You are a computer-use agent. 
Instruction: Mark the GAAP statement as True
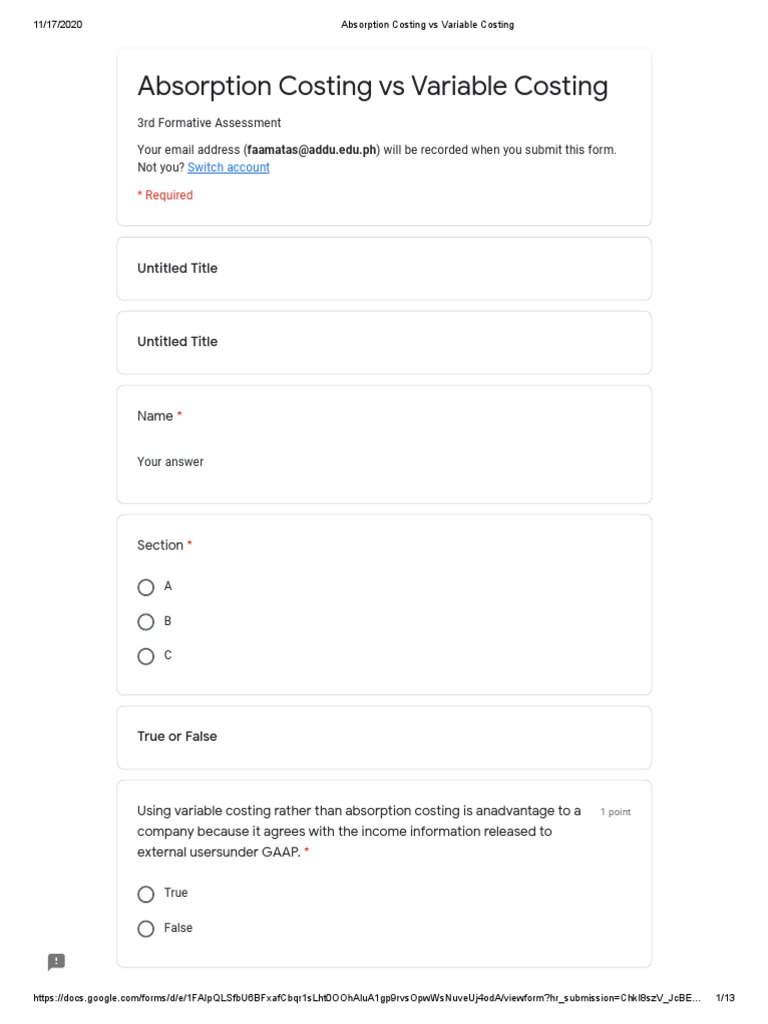(x=146, y=894)
